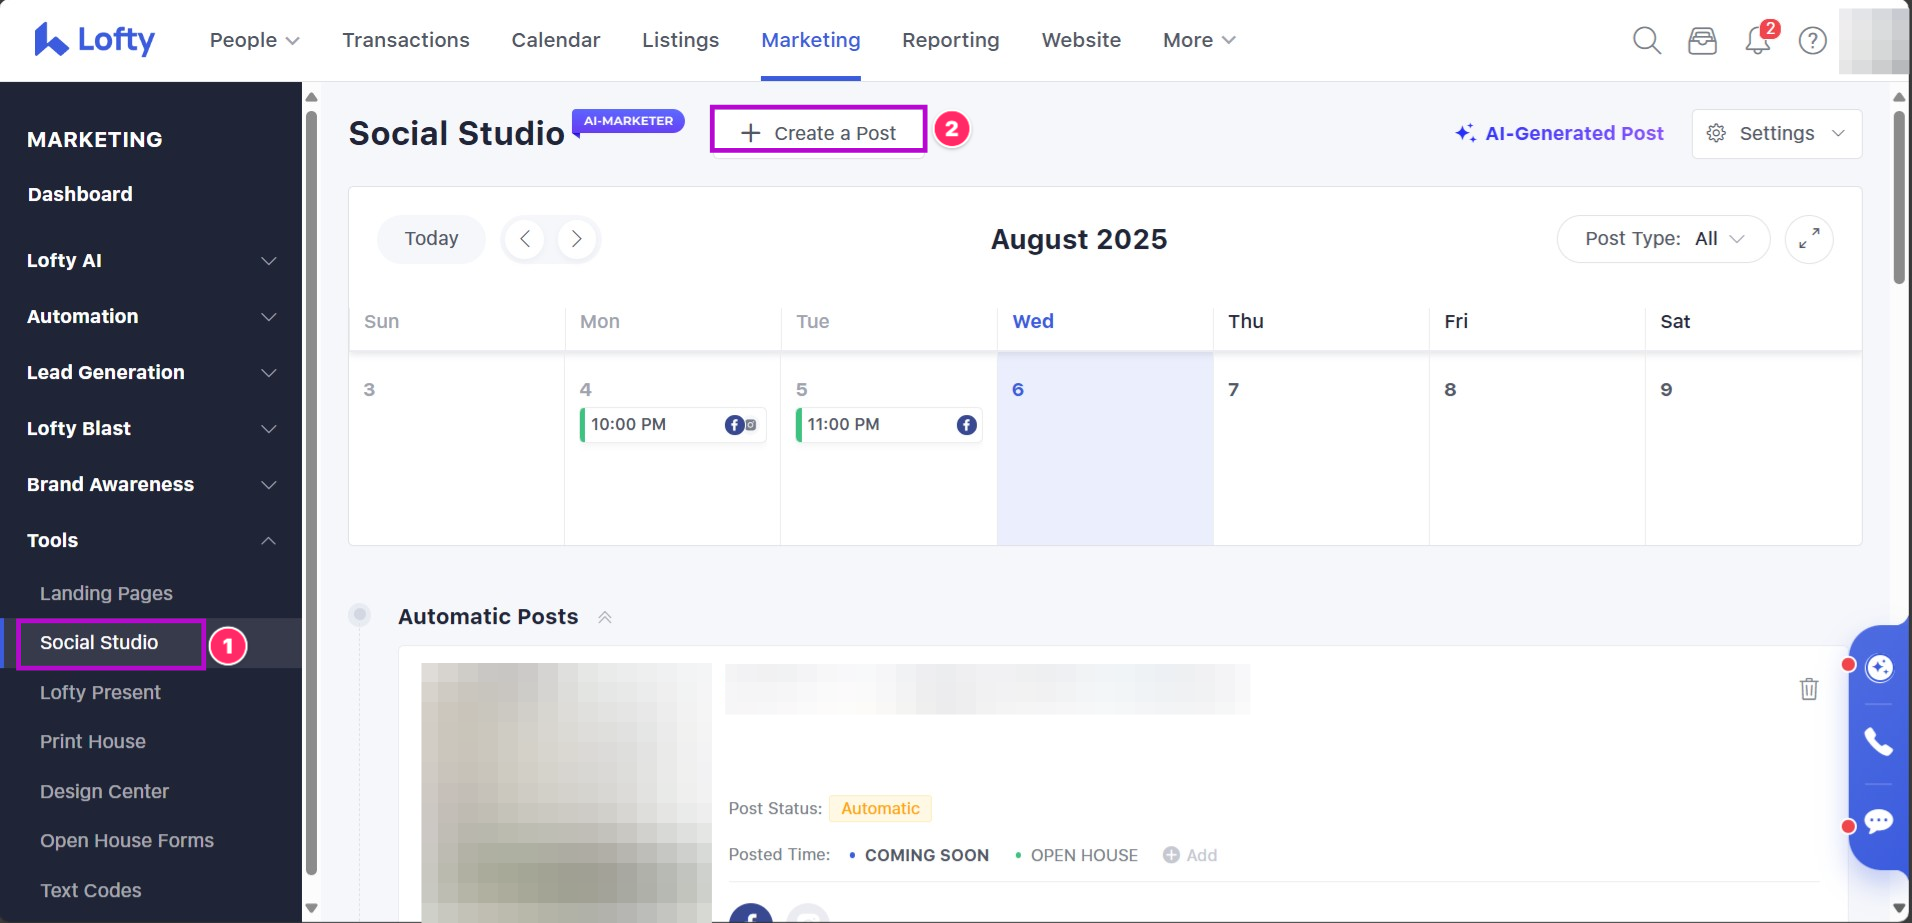Collapse the Automatic Posts section

click(605, 617)
